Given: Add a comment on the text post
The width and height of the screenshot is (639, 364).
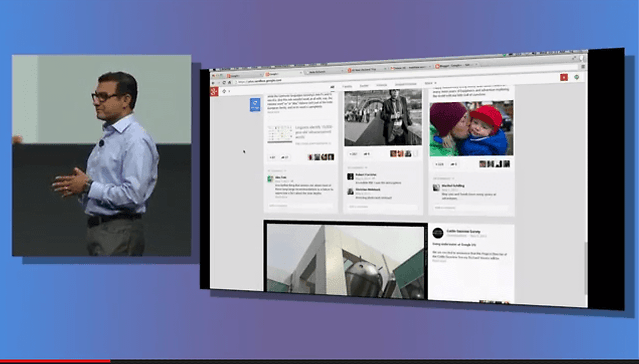Looking at the screenshot, I should (300, 206).
